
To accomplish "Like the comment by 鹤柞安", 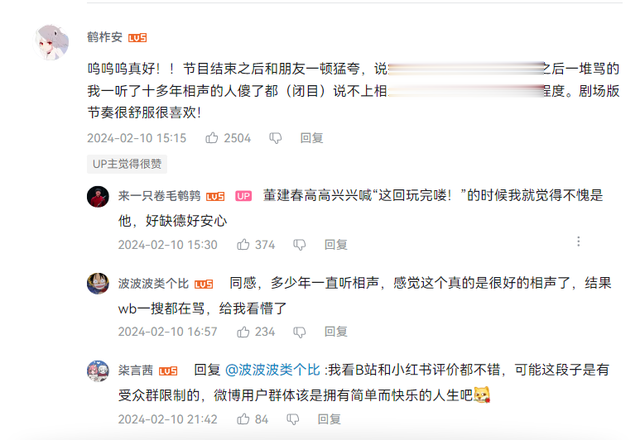I will pyautogui.click(x=211, y=138).
